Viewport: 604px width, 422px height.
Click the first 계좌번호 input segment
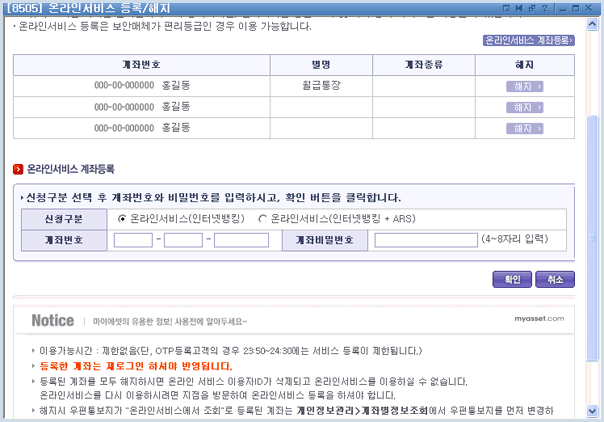[133, 239]
